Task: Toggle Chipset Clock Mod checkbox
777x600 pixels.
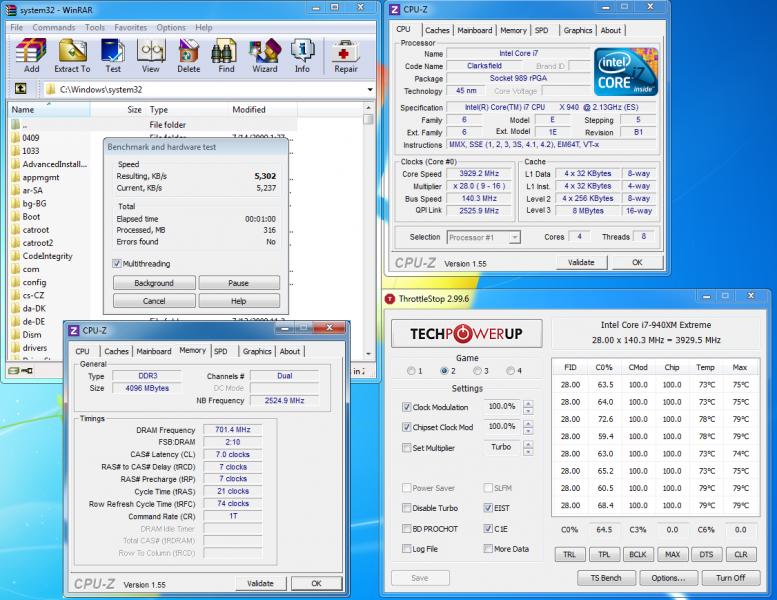Action: pos(406,427)
